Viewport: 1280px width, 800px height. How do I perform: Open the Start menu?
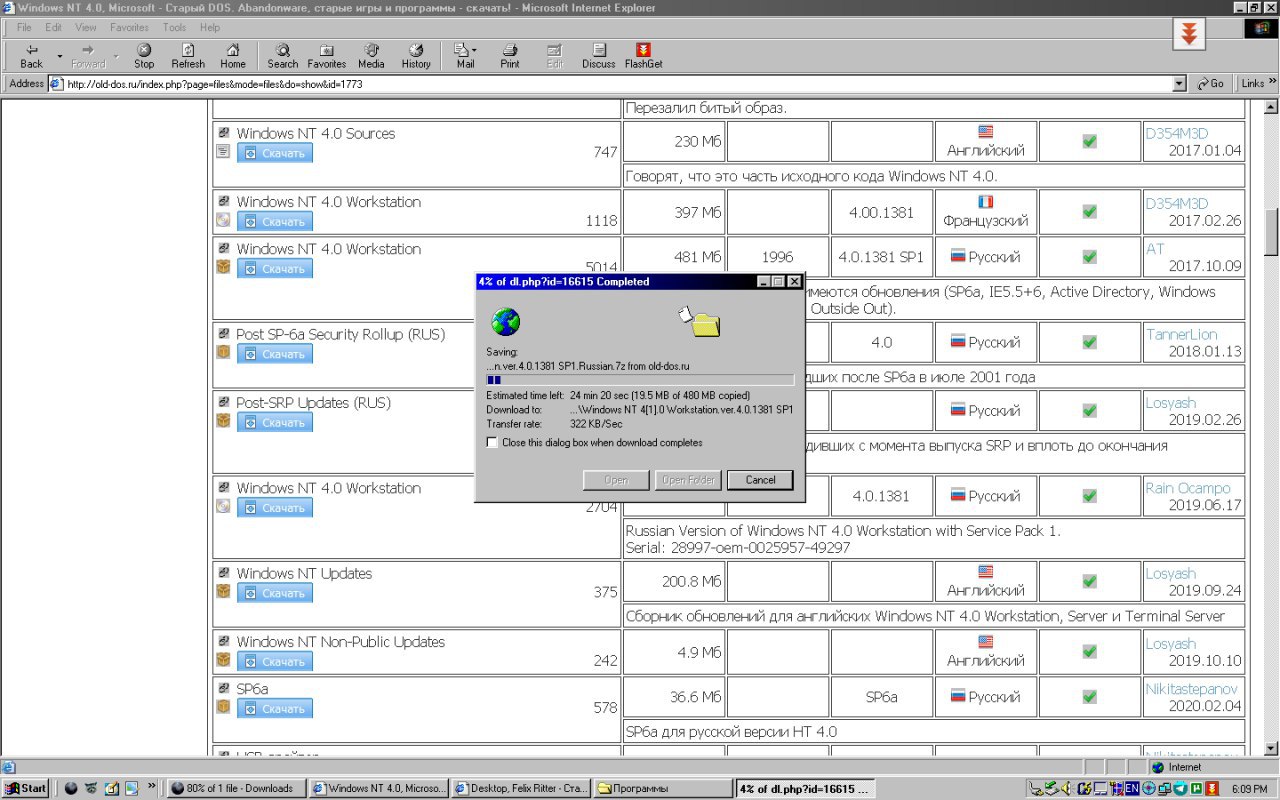pos(26,788)
